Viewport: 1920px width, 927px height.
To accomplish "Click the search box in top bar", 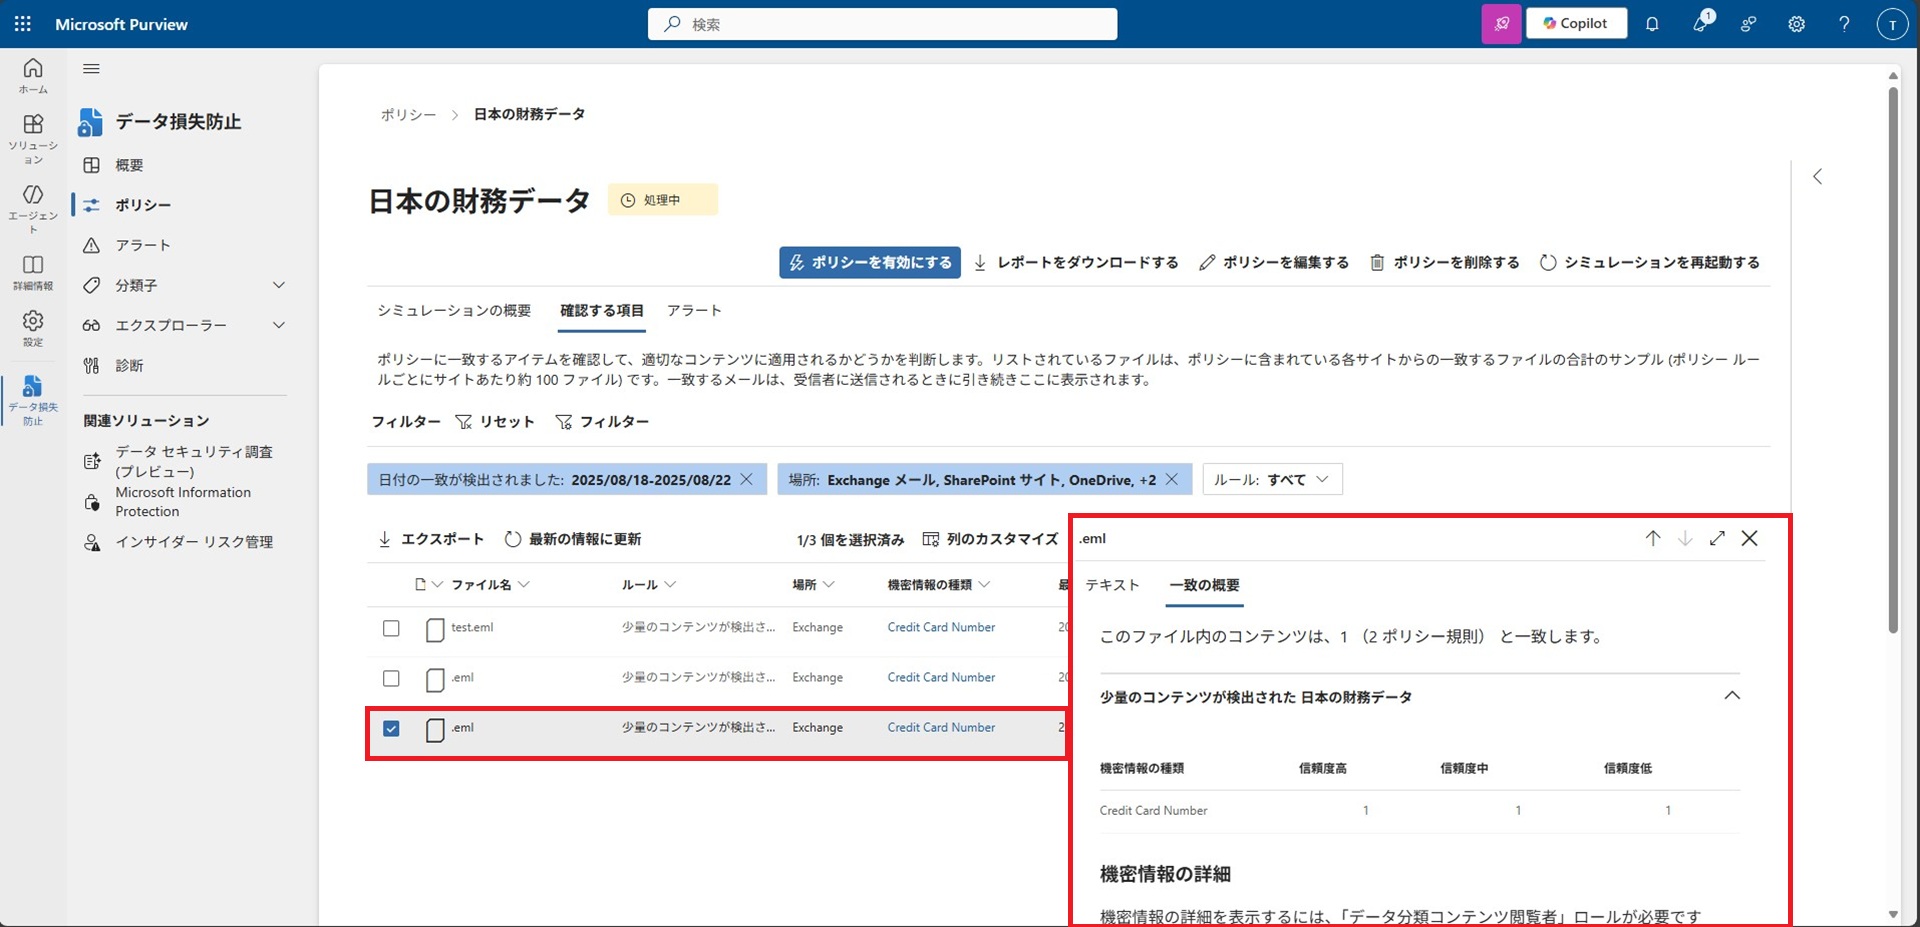I will [x=882, y=24].
